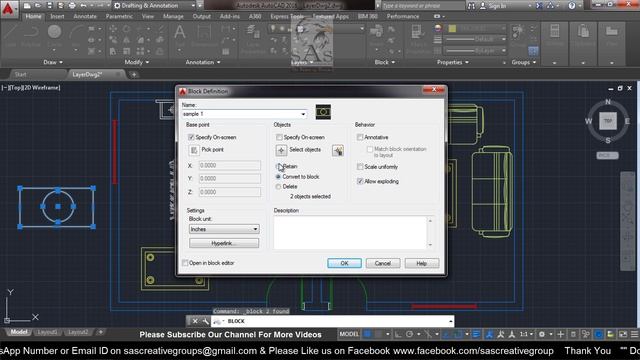Switch to the Insert ribbon tab
The height and width of the screenshot is (360, 640).
click(57, 16)
